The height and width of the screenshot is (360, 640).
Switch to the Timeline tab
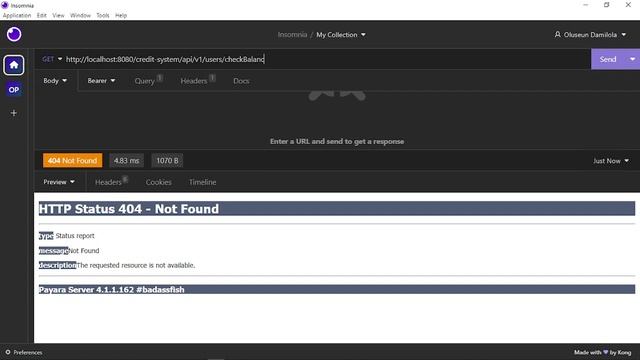pyautogui.click(x=202, y=182)
